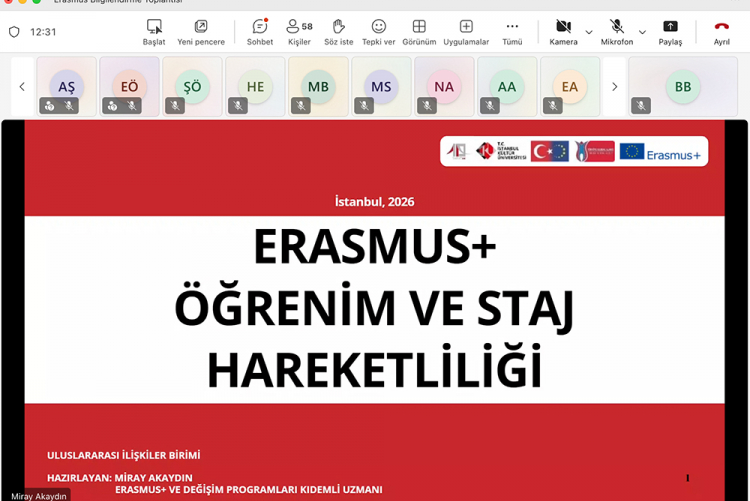
Task: Open the Tepki ver reactions
Action: click(378, 32)
